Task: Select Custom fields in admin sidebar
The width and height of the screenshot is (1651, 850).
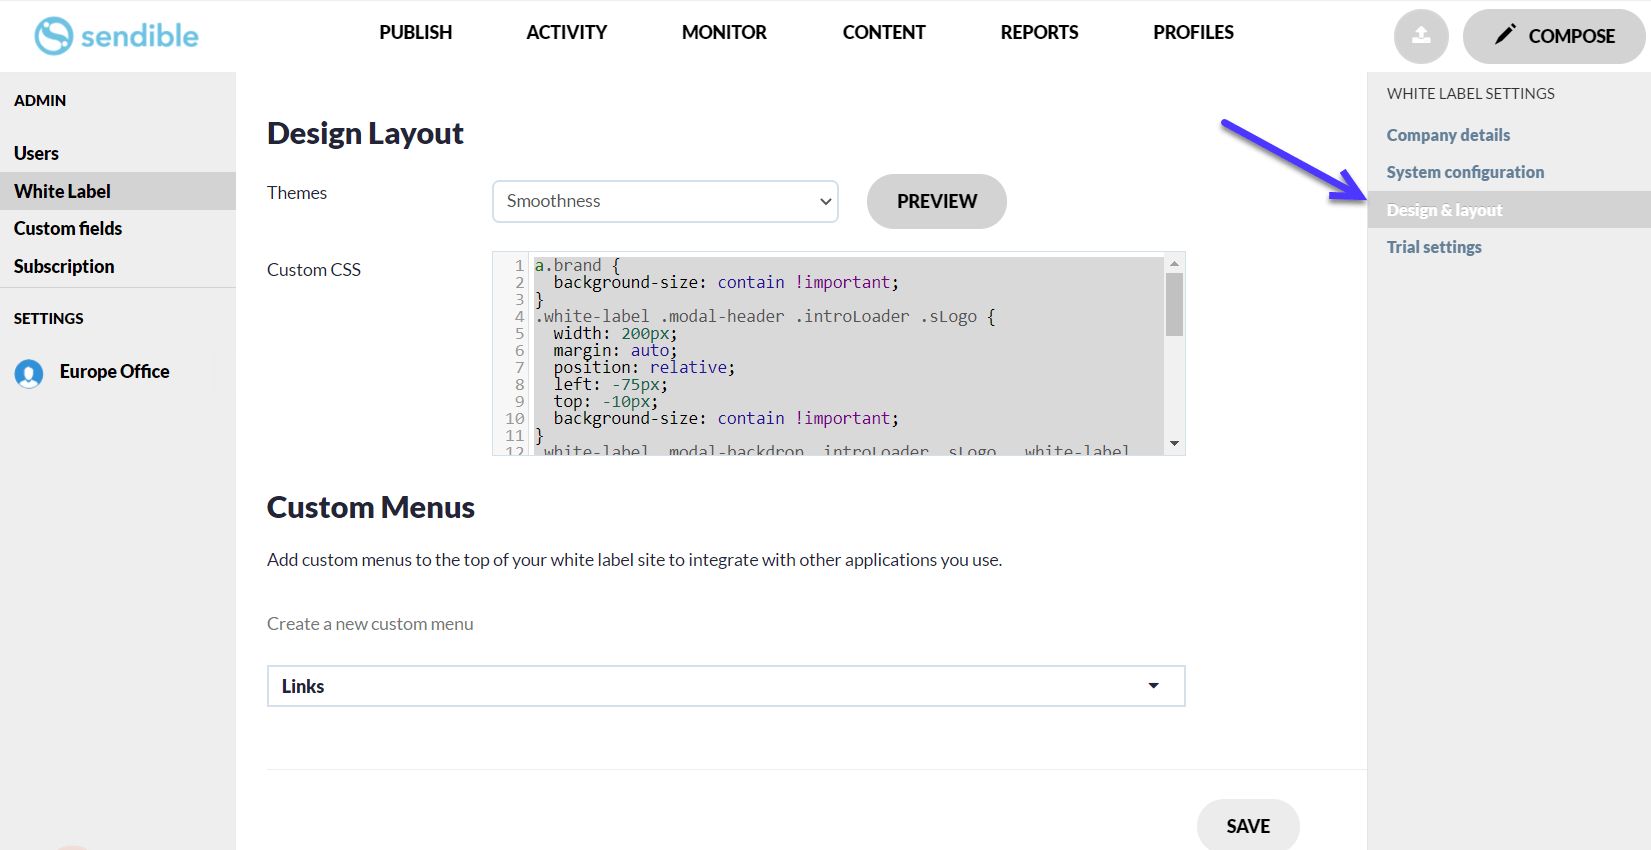Action: coord(68,228)
